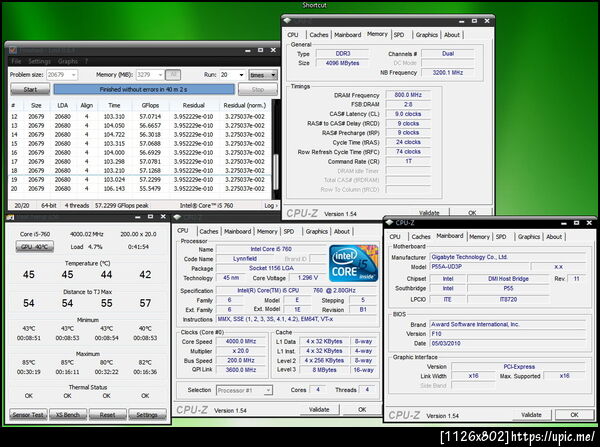This screenshot has width=600, height=447.
Task: Switch to SPD tab in Mainboard window
Action: [501, 237]
